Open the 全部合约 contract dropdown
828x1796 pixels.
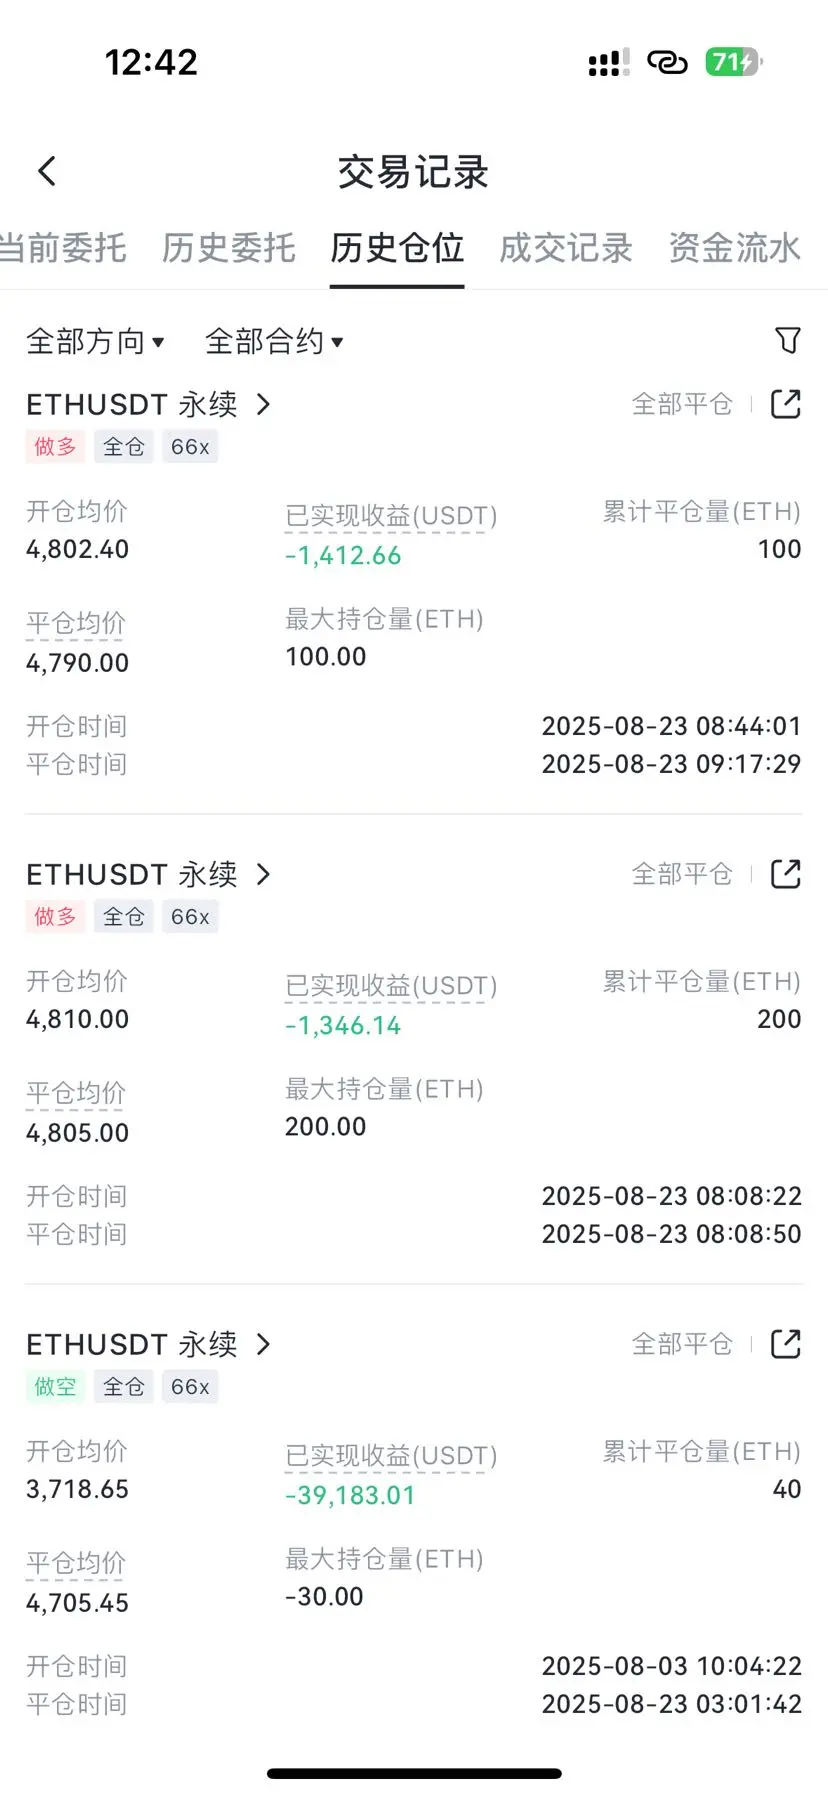click(x=274, y=342)
